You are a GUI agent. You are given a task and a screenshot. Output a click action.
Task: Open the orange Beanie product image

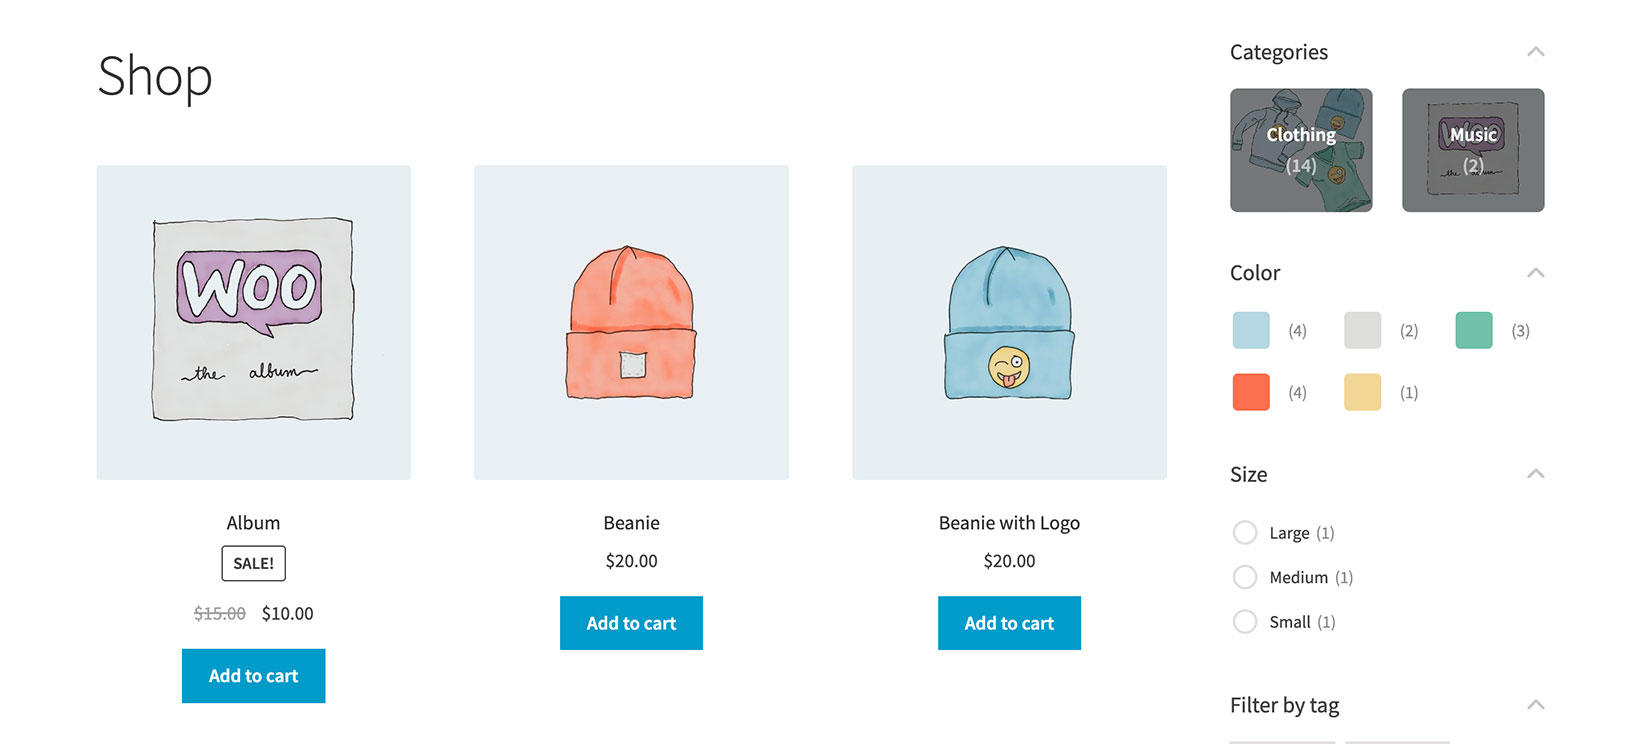pyautogui.click(x=631, y=322)
